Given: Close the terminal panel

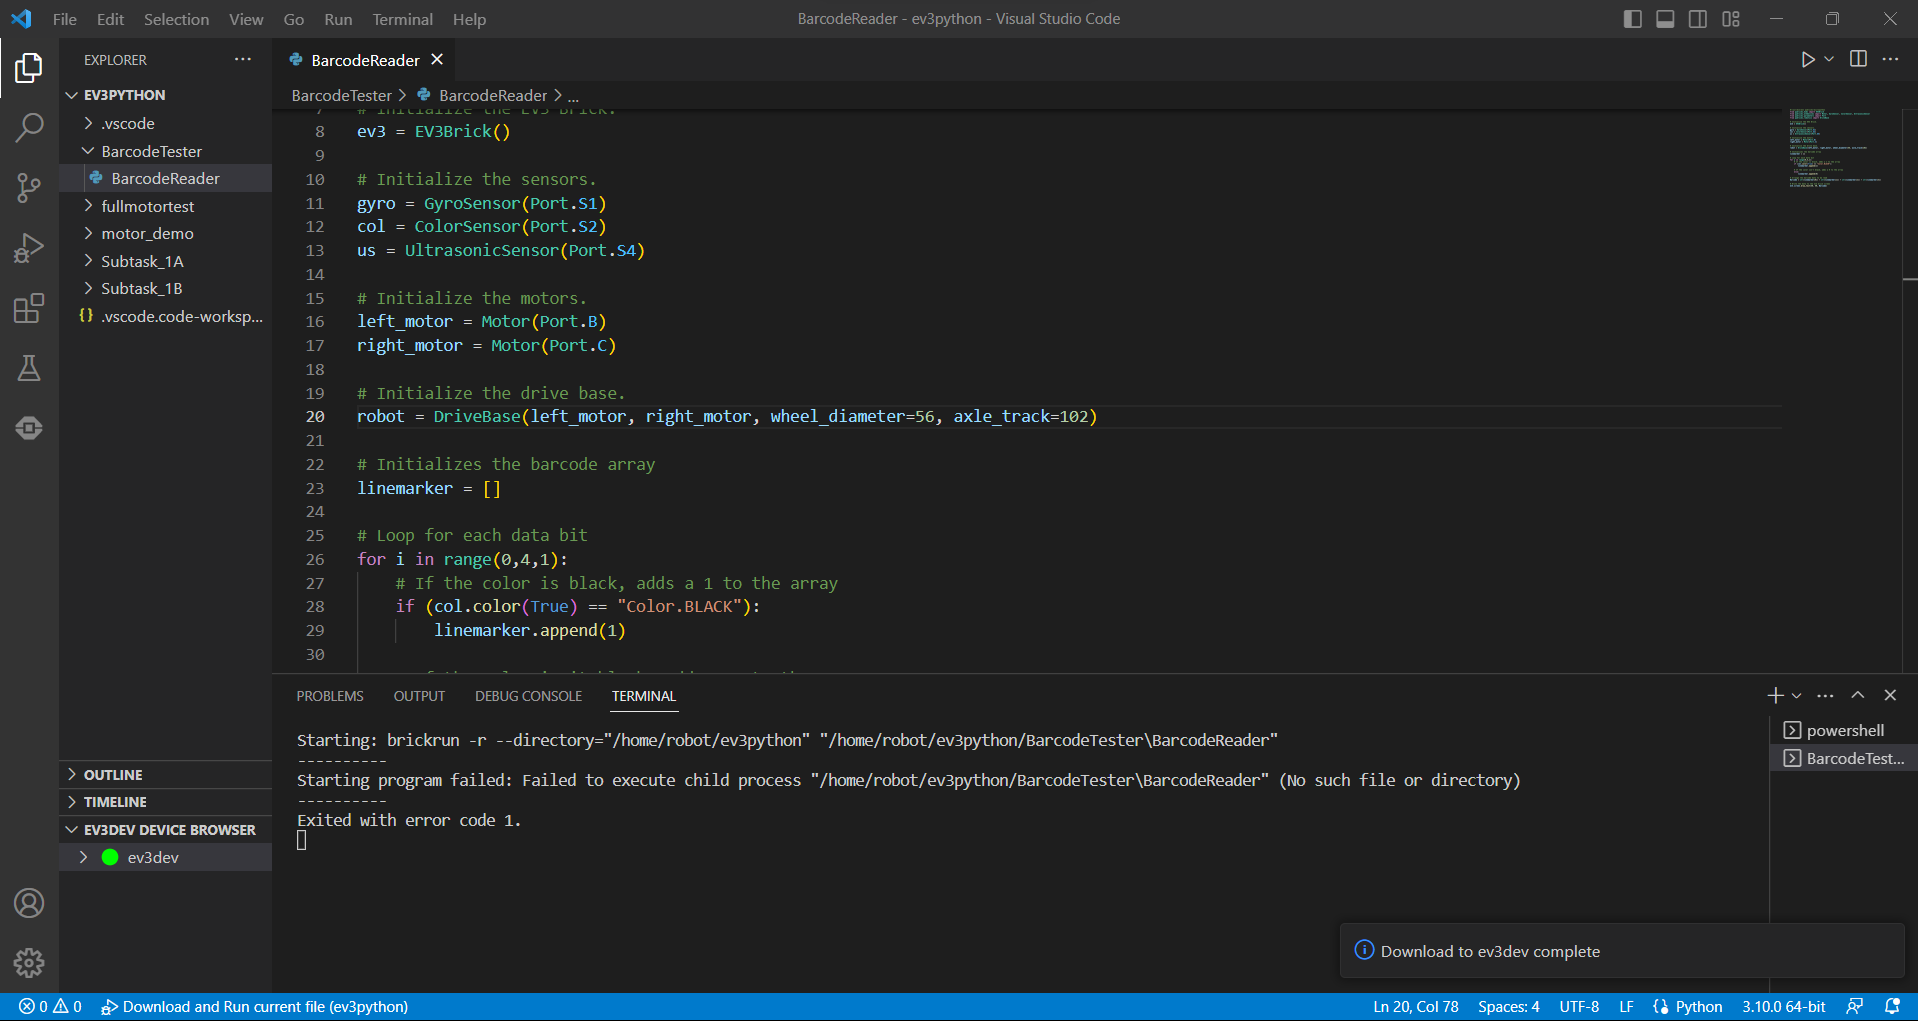Looking at the screenshot, I should click(1890, 695).
